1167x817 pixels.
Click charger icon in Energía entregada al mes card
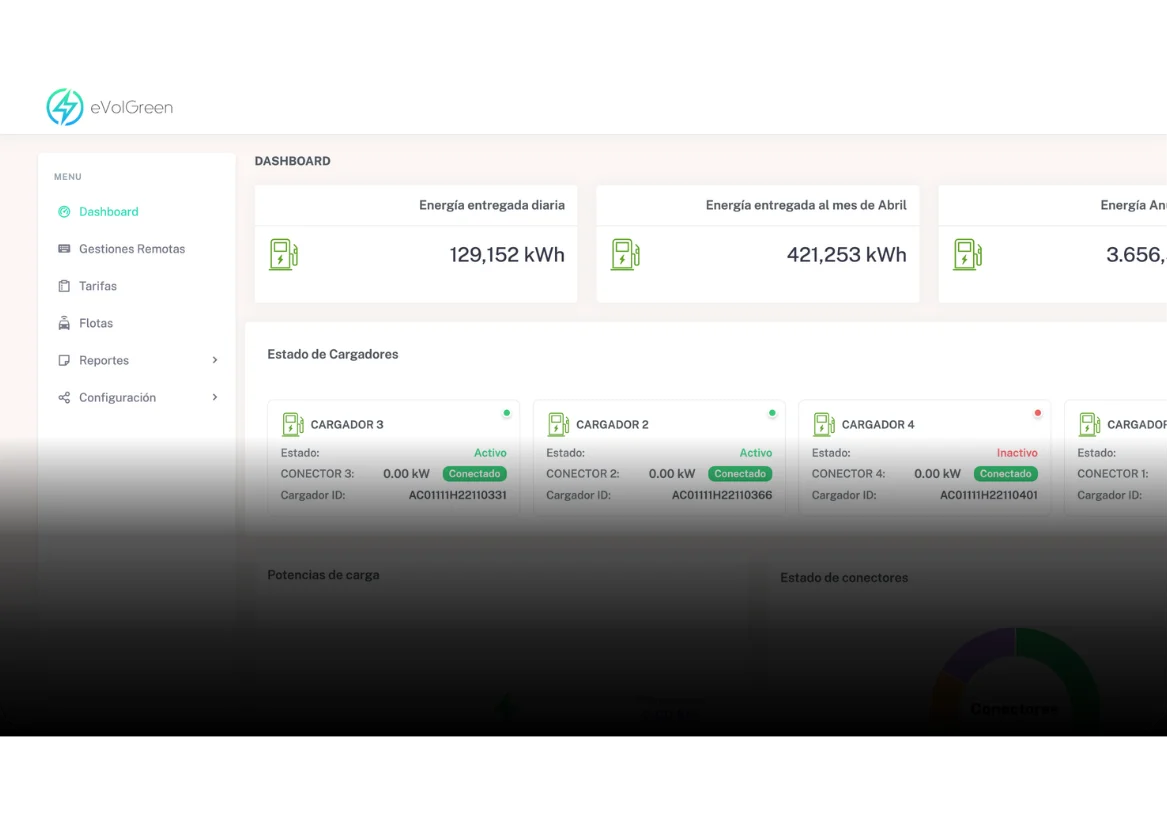point(625,254)
